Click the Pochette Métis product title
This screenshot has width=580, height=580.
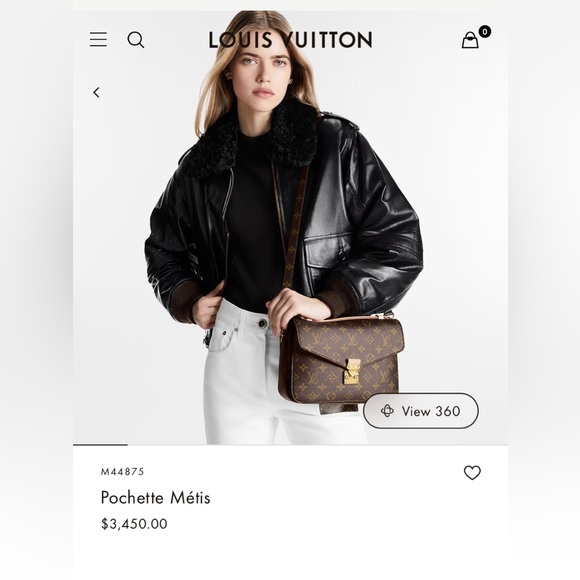coord(155,498)
